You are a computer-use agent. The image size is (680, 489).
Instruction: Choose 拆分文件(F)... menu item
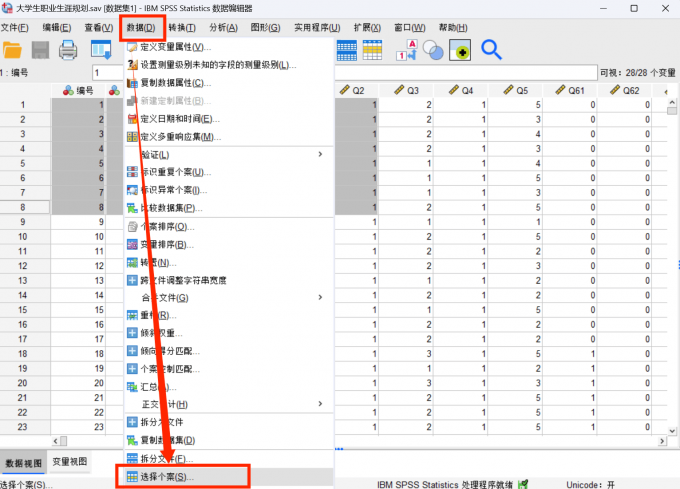point(229,459)
